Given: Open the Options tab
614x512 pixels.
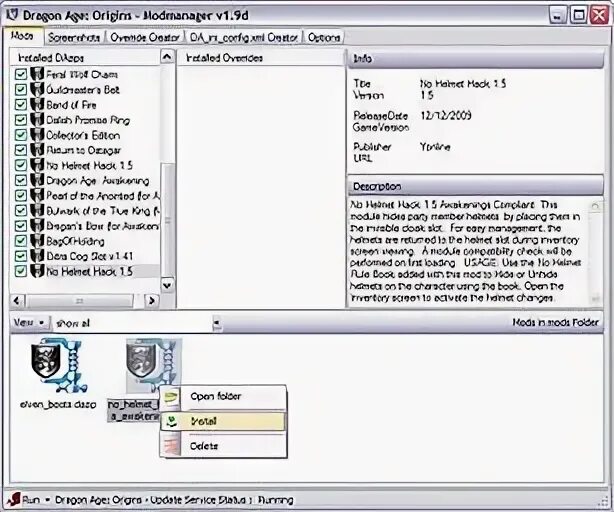Looking at the screenshot, I should [x=324, y=37].
